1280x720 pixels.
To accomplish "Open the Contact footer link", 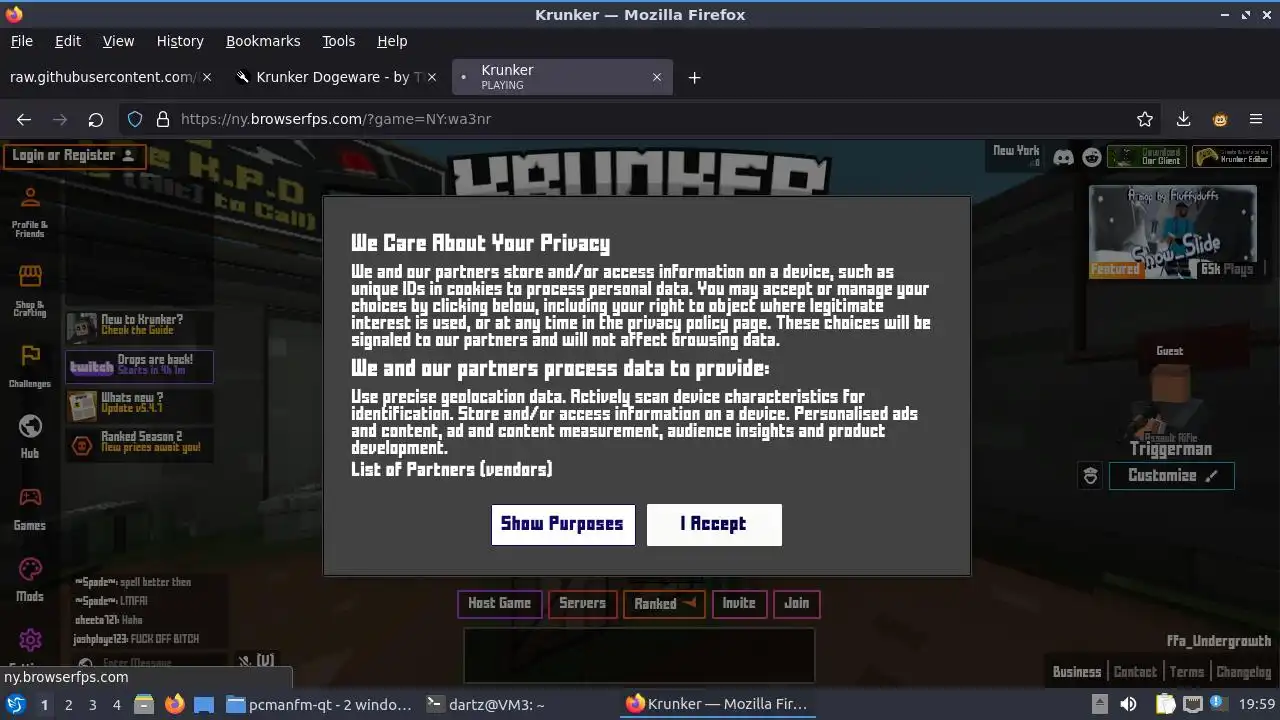I will click(x=1135, y=672).
